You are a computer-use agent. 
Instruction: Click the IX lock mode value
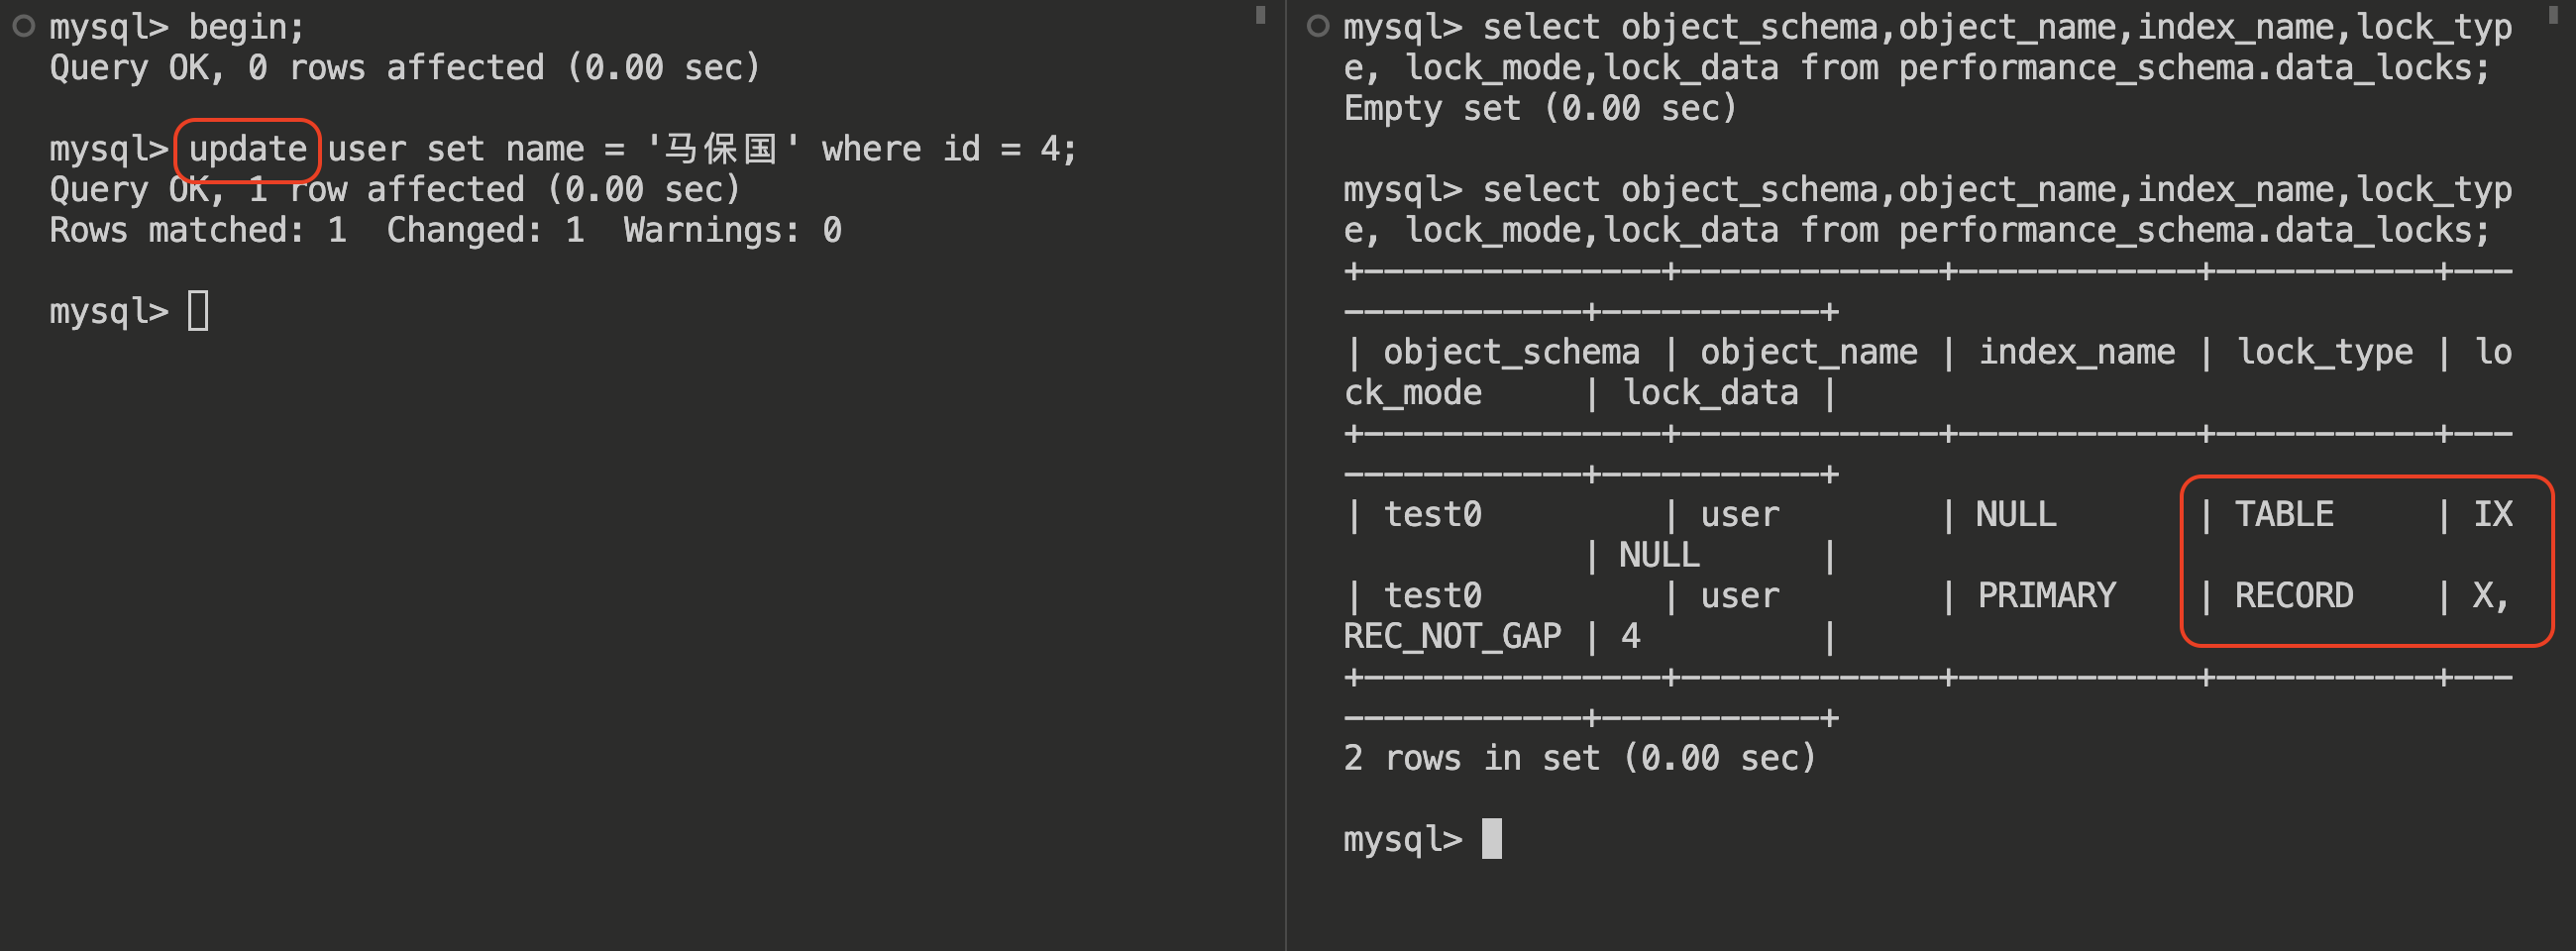click(x=2492, y=514)
